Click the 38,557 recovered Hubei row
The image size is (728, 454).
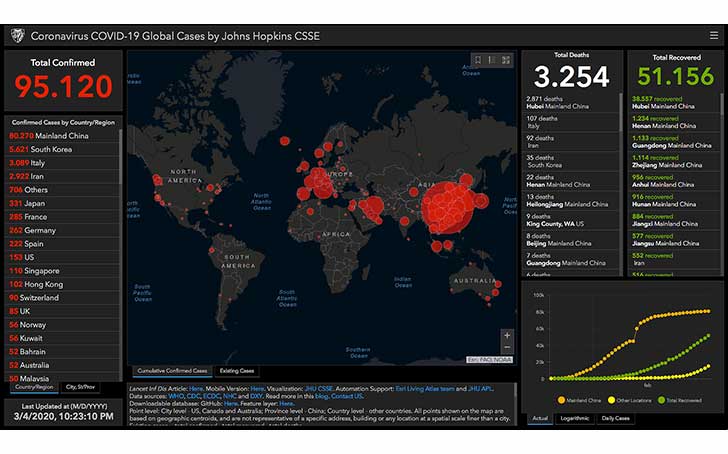[674, 103]
